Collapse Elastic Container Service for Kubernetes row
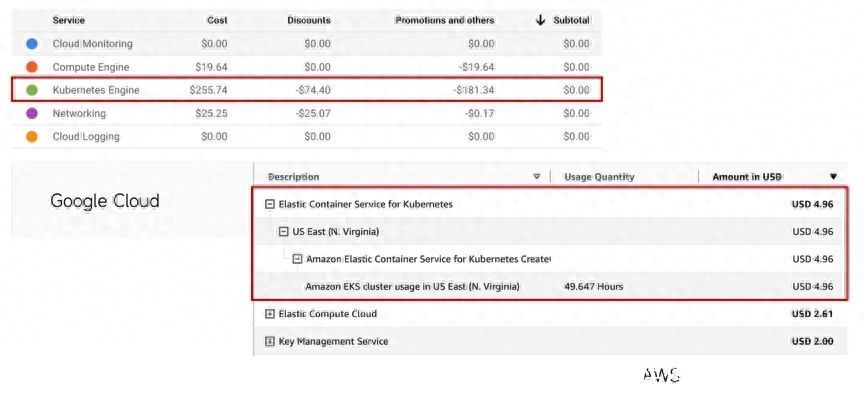The image size is (864, 395). click(x=269, y=204)
